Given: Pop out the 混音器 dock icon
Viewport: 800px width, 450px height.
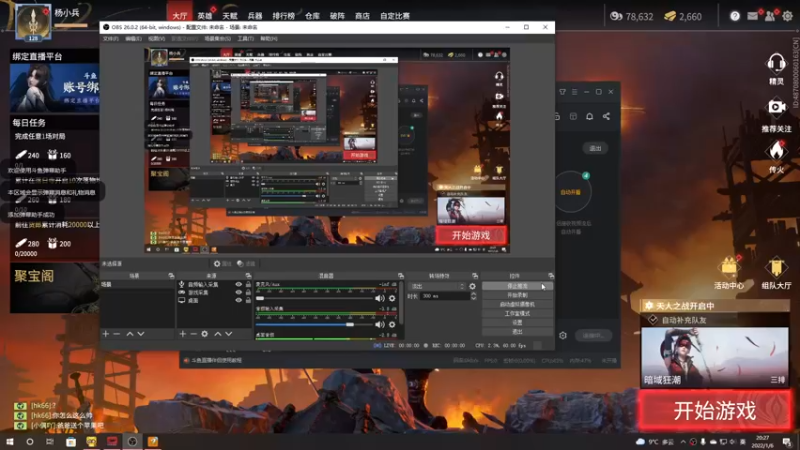Looking at the screenshot, I should 401,276.
